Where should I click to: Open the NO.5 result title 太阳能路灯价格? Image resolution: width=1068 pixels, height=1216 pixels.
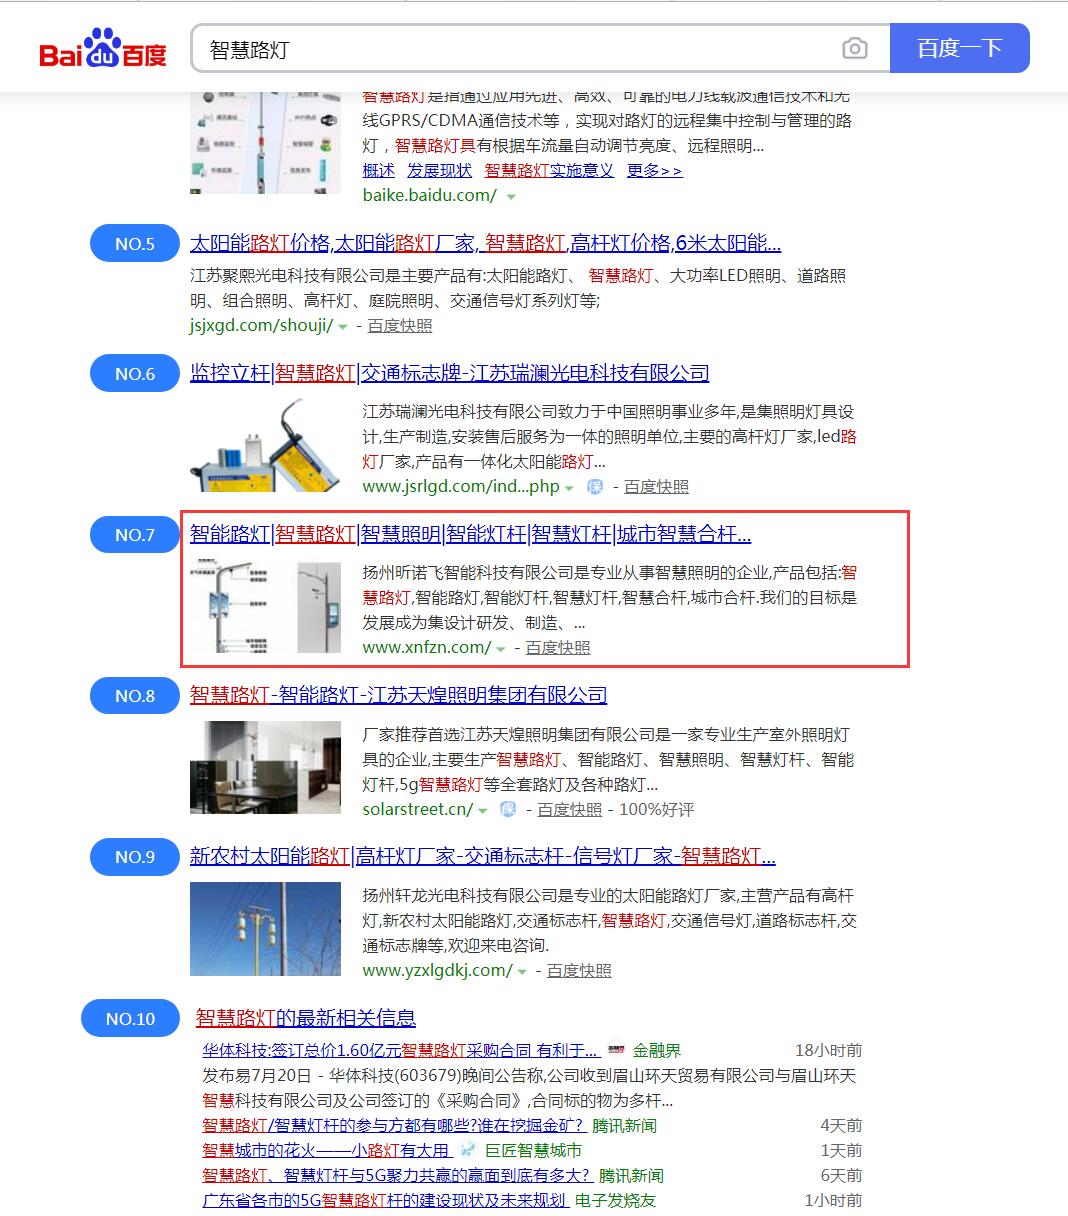coord(485,243)
